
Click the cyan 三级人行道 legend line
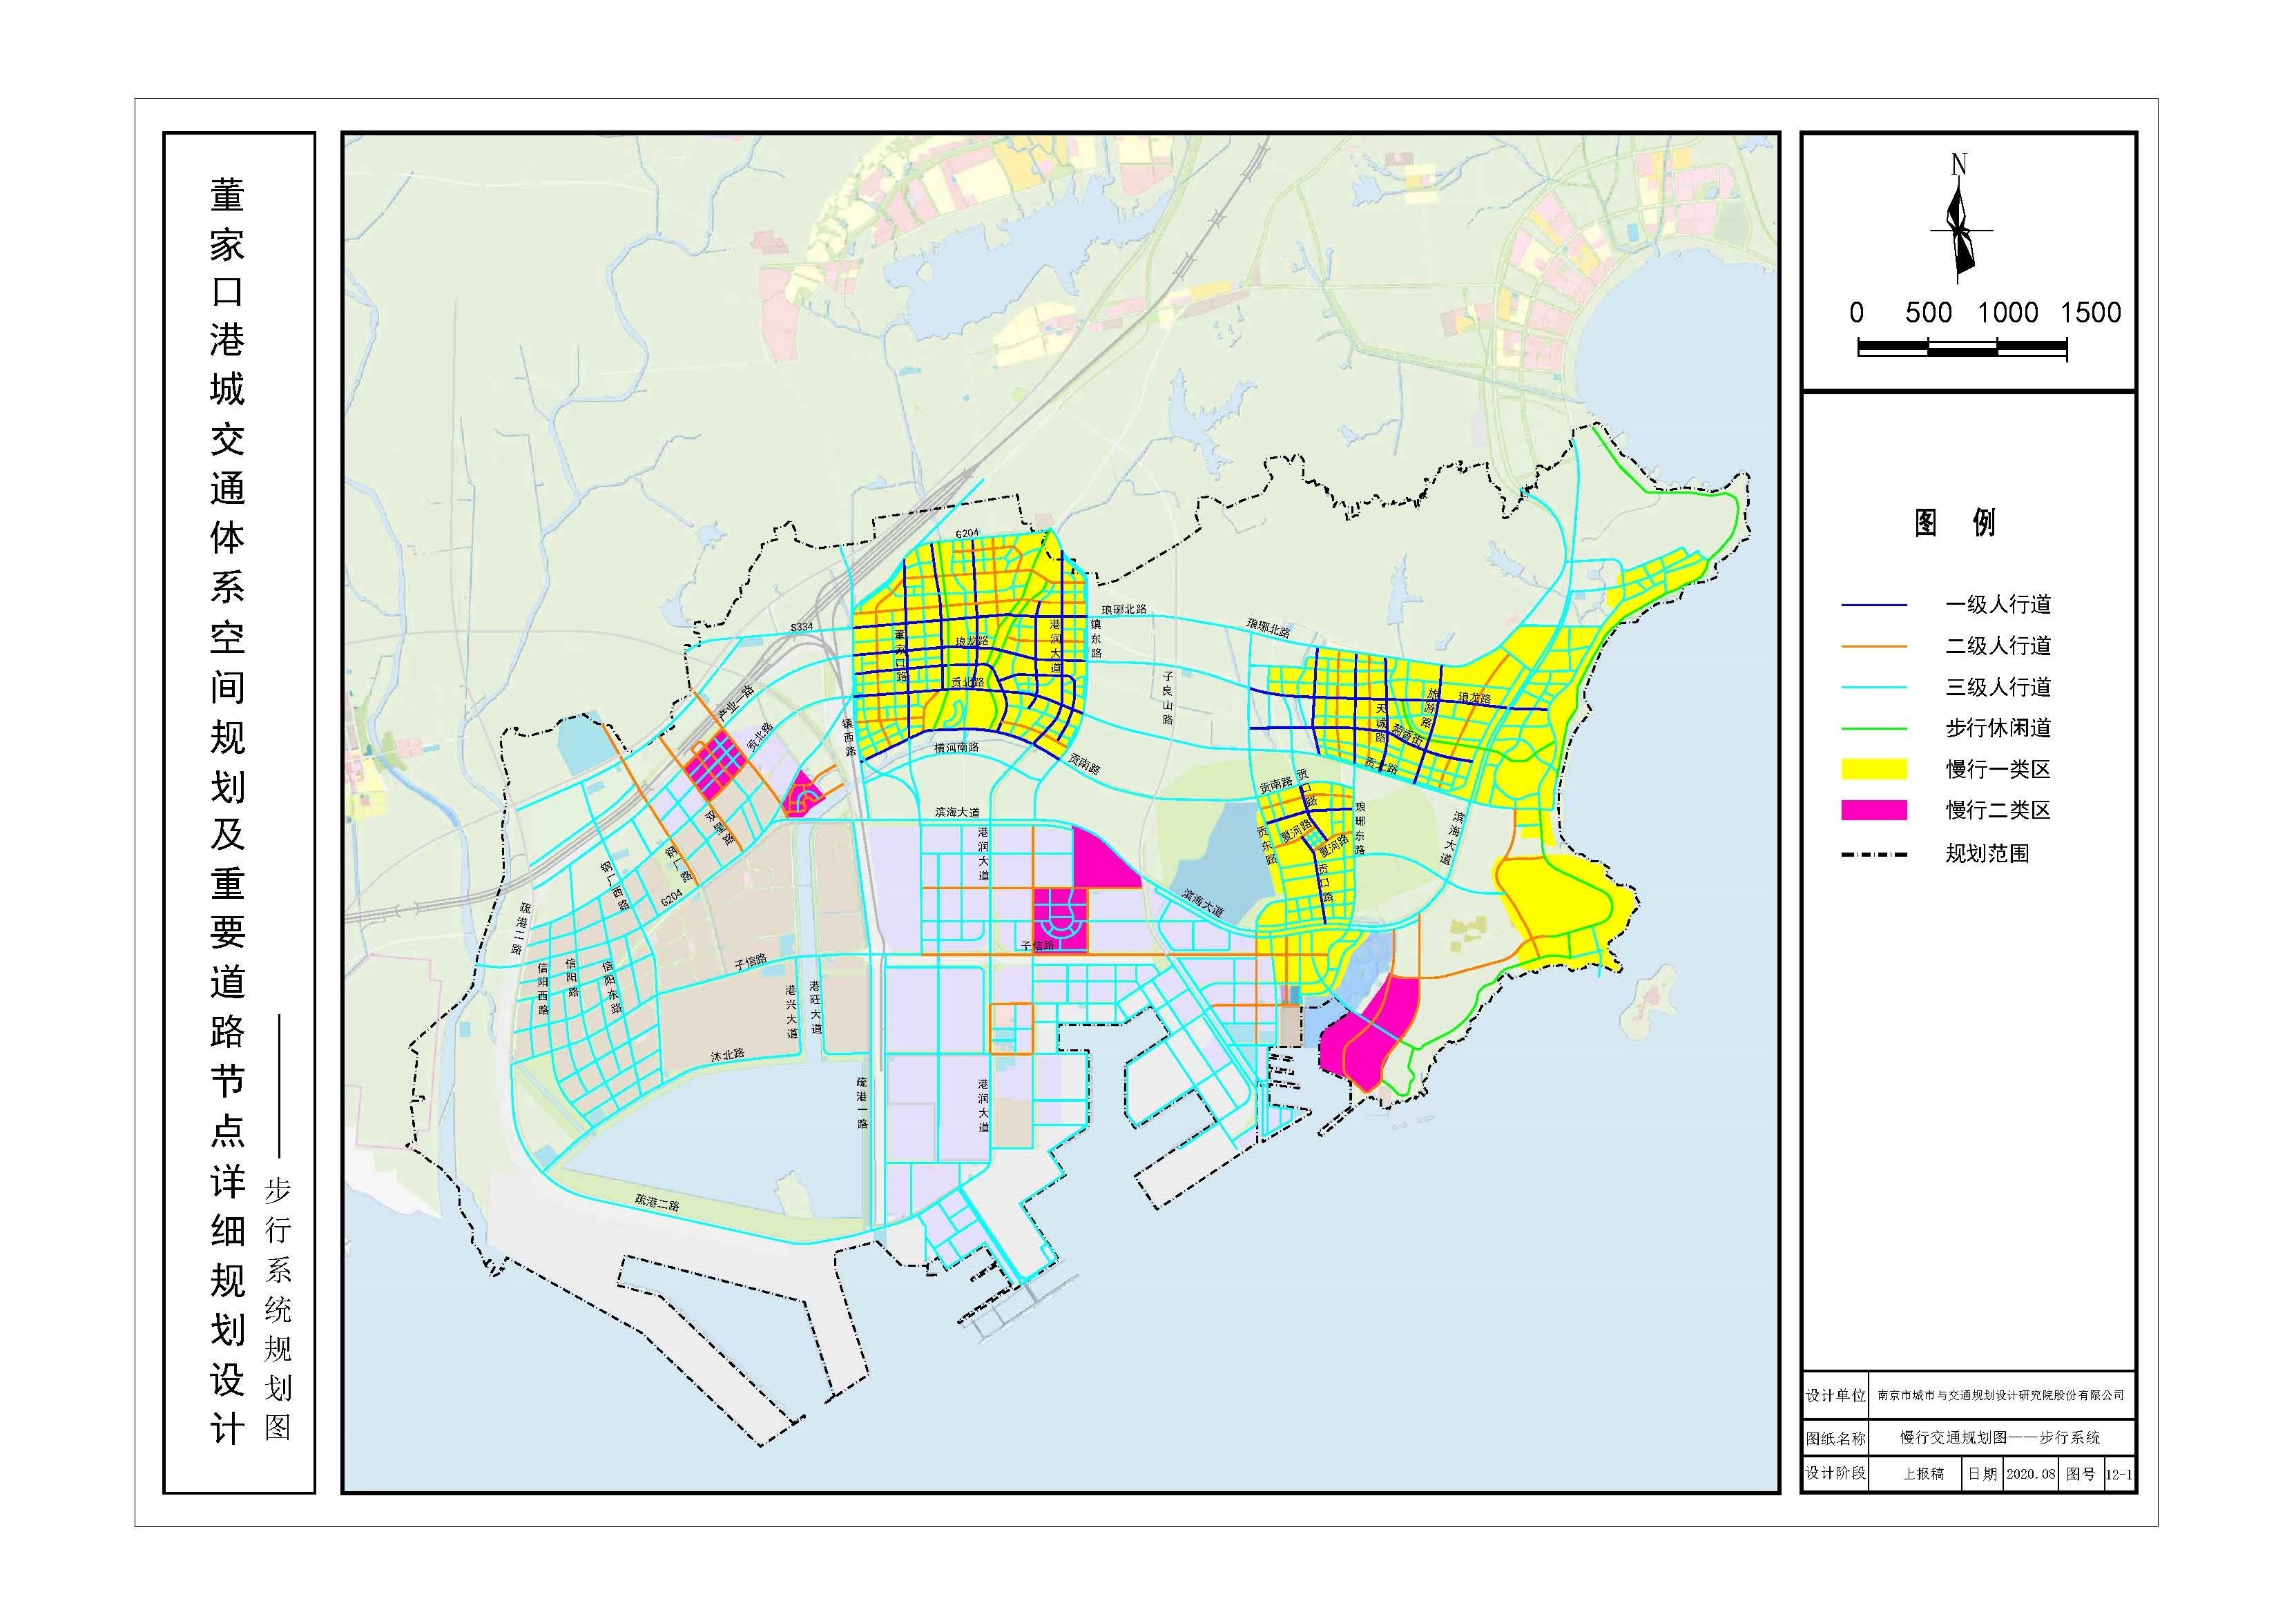click(x=1874, y=688)
